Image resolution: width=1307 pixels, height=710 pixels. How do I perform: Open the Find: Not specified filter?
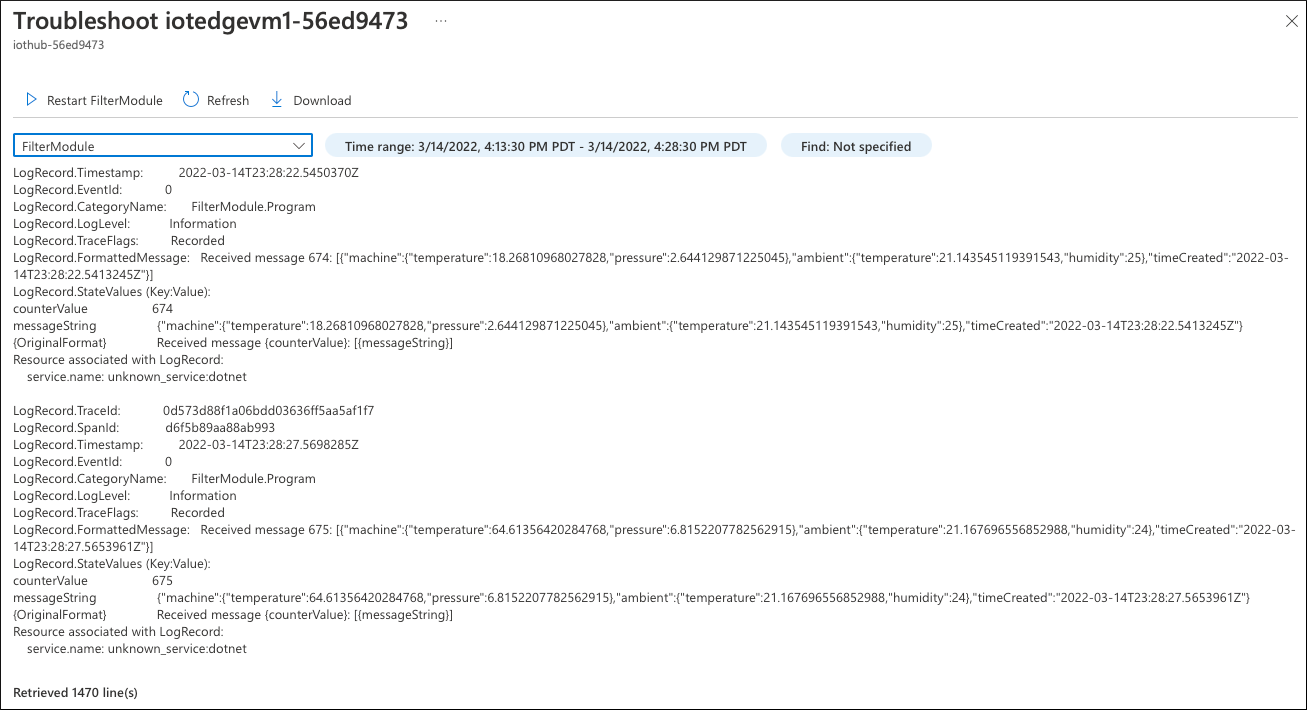855,146
